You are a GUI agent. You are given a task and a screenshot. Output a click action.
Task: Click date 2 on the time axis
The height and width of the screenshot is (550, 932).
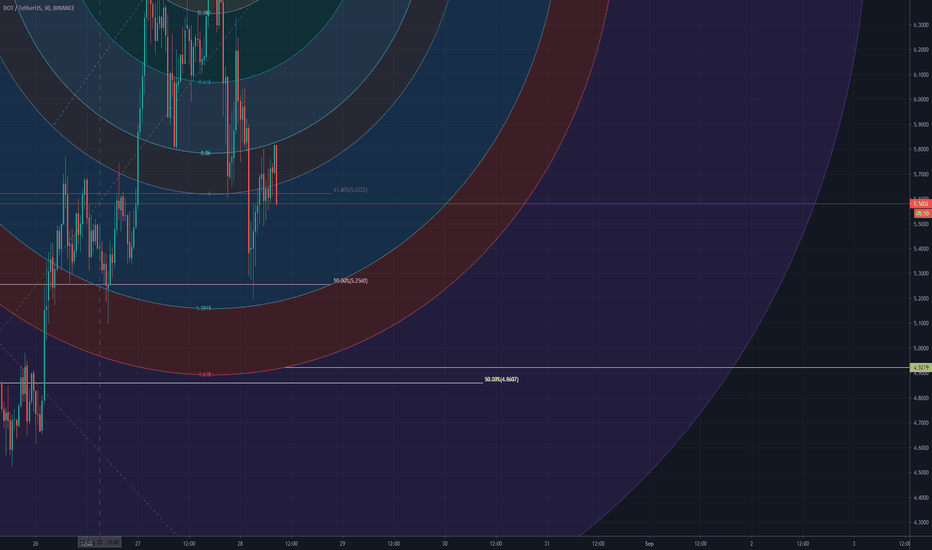pos(751,543)
